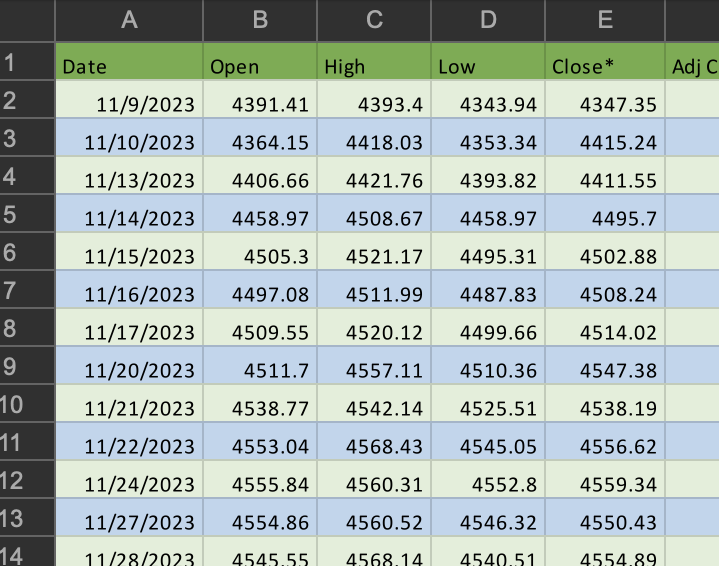The image size is (719, 566).
Task: Click Close value 4508.24
Action: pyautogui.click(x=605, y=289)
